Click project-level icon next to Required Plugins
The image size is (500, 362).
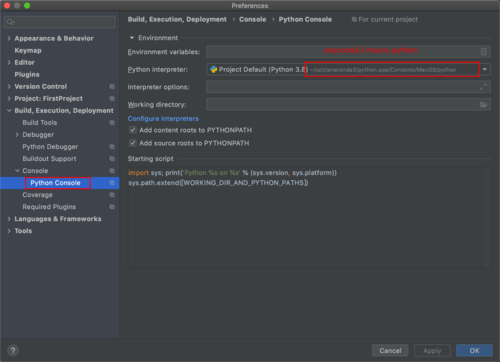click(112, 207)
